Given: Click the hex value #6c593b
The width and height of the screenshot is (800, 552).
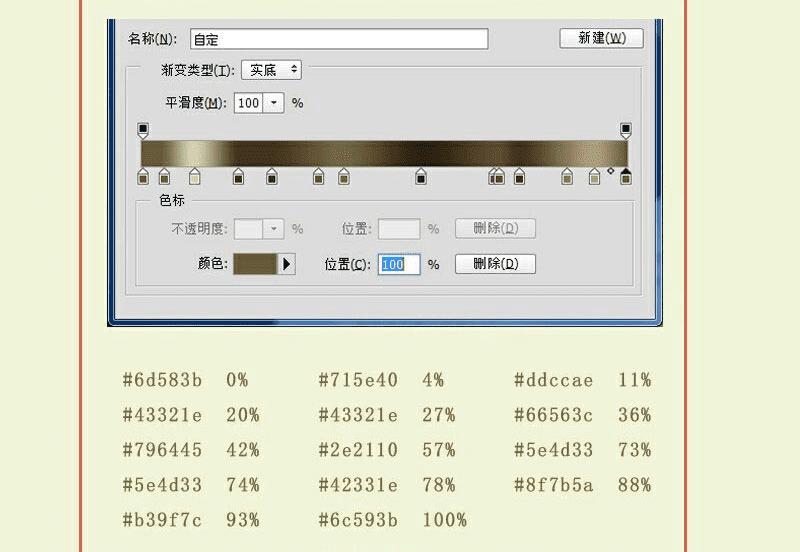Looking at the screenshot, I should pos(358,520).
